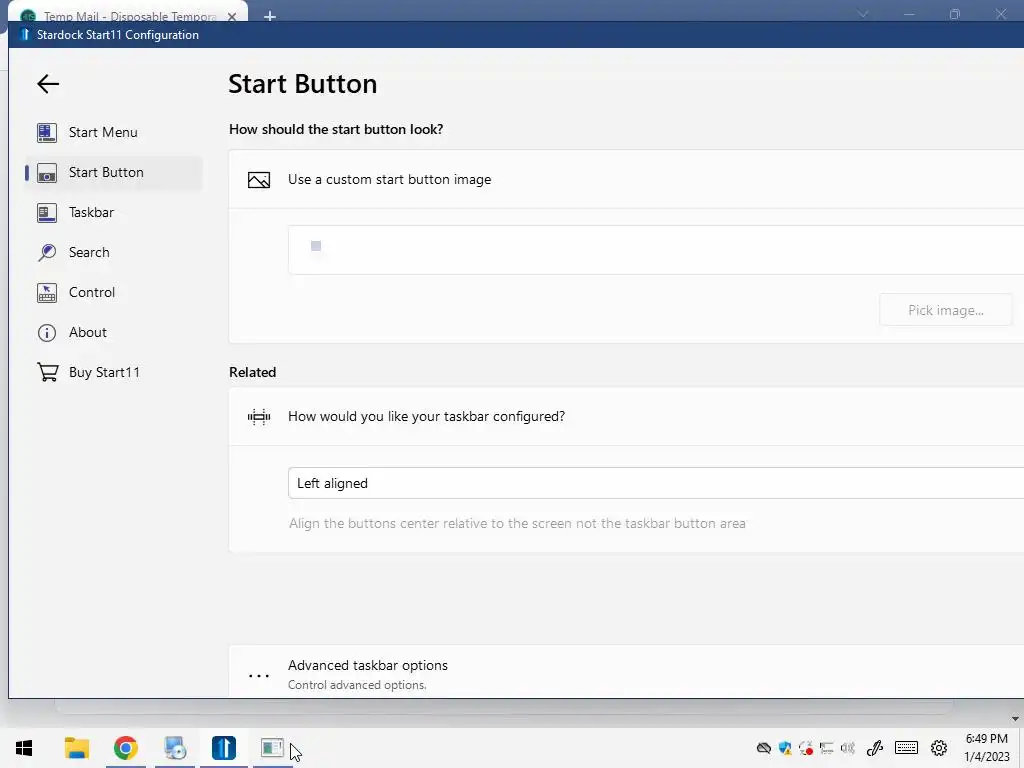Click the 'Align the buttons center' option text
The width and height of the screenshot is (1024, 768).
click(517, 524)
